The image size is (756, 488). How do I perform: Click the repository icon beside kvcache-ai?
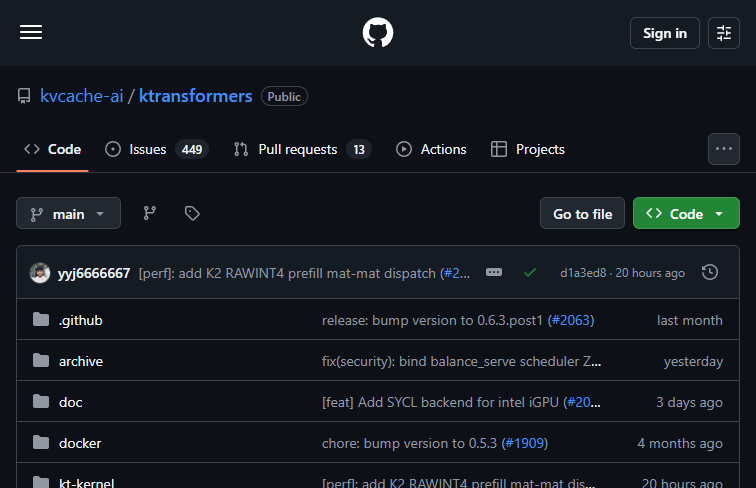24,96
